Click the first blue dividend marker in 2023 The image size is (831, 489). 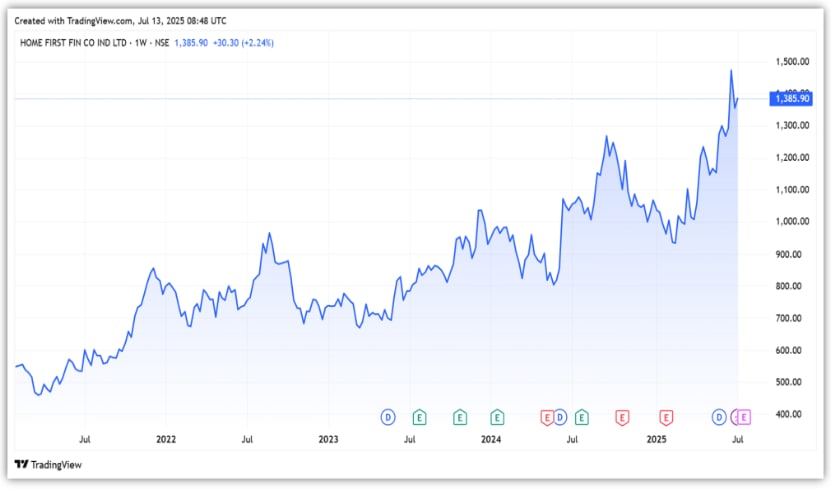pos(388,416)
